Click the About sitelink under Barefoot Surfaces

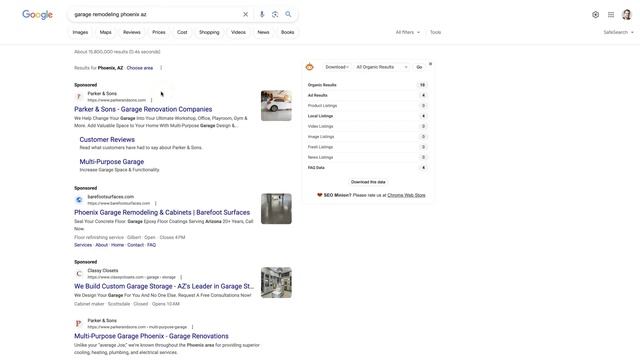[101, 245]
